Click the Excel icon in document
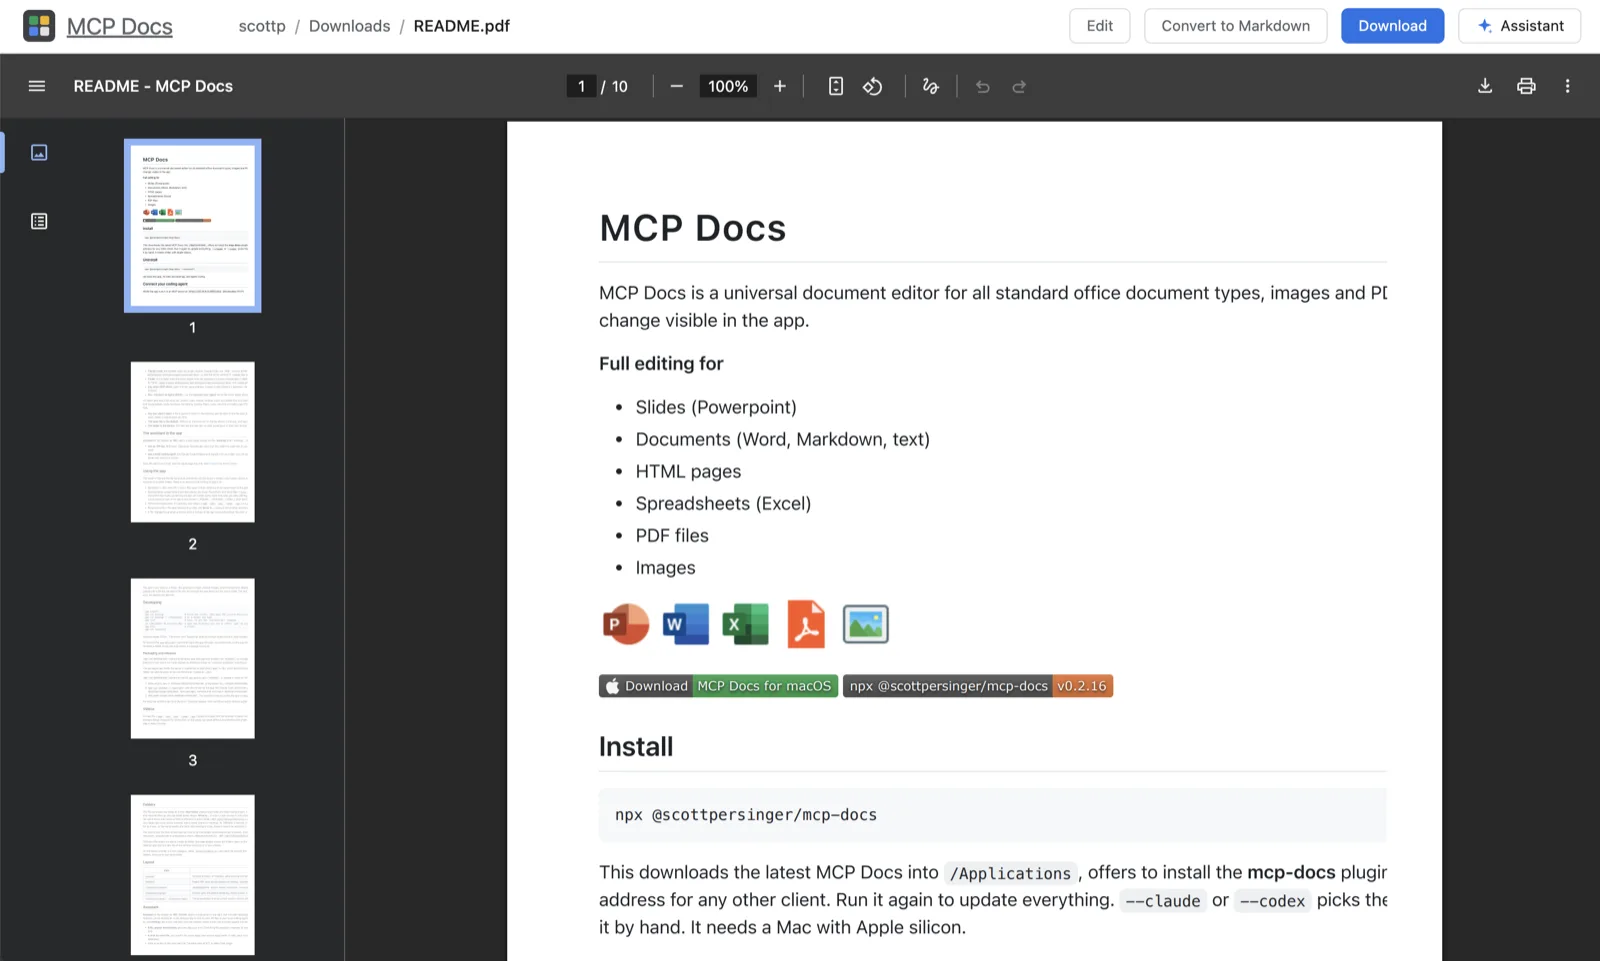Screen dimensions: 1600x961 point(745,624)
